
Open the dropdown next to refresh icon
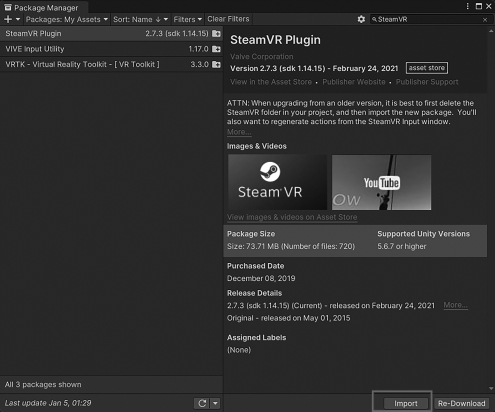(215, 403)
